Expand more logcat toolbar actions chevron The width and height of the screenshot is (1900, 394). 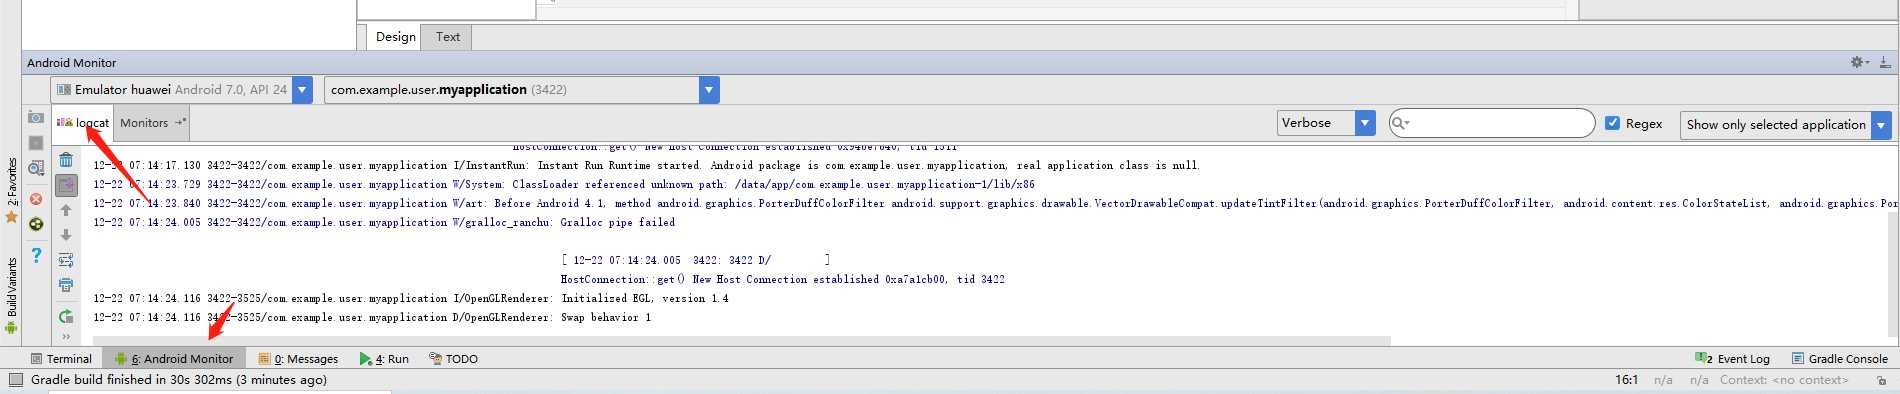pos(66,337)
